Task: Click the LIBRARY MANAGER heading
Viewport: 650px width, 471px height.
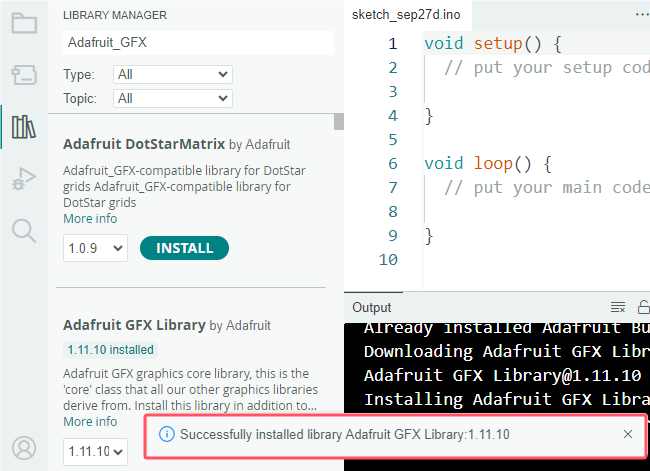Action: pos(115,15)
